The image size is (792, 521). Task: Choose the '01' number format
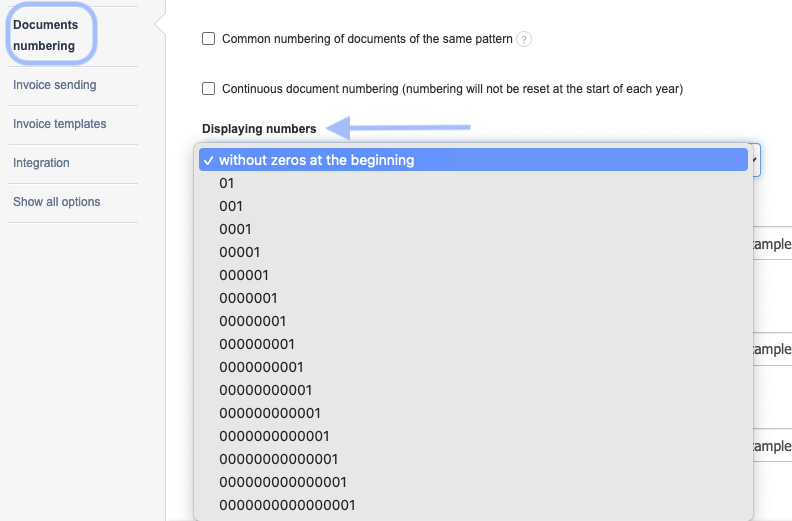coord(227,183)
